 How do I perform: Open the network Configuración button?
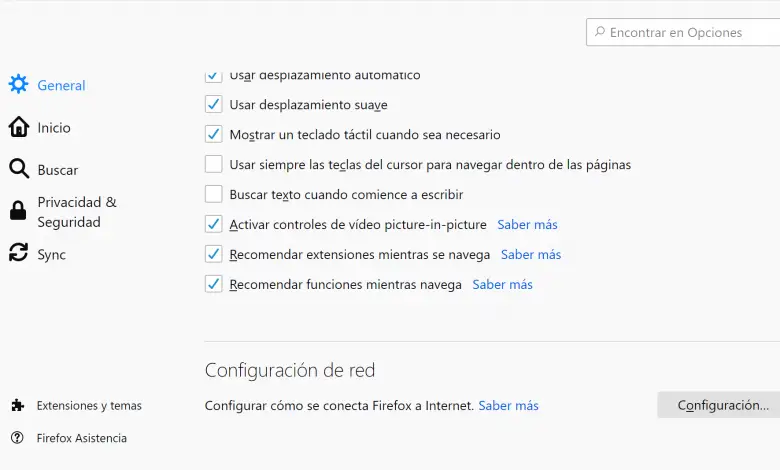[x=722, y=405]
